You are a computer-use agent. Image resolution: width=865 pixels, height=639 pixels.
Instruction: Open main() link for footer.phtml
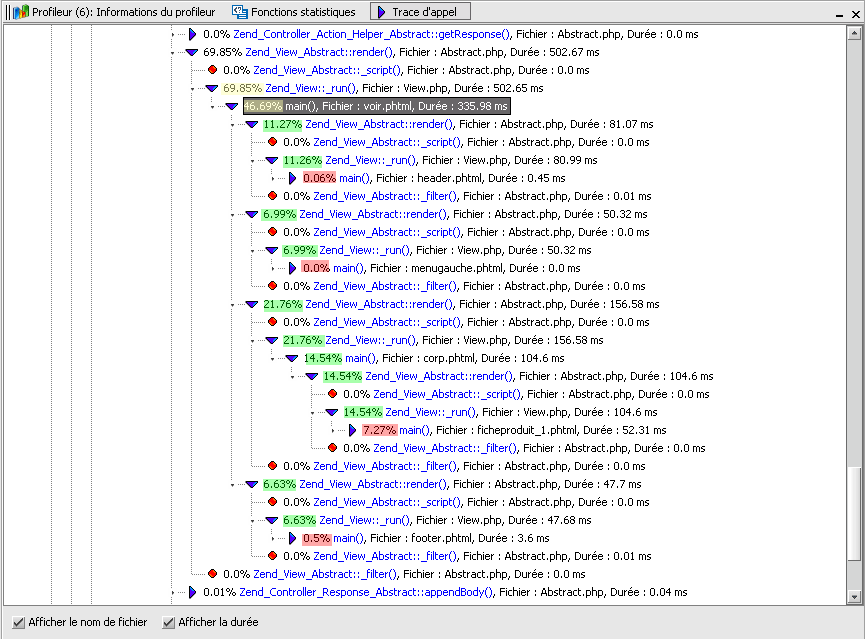point(349,539)
